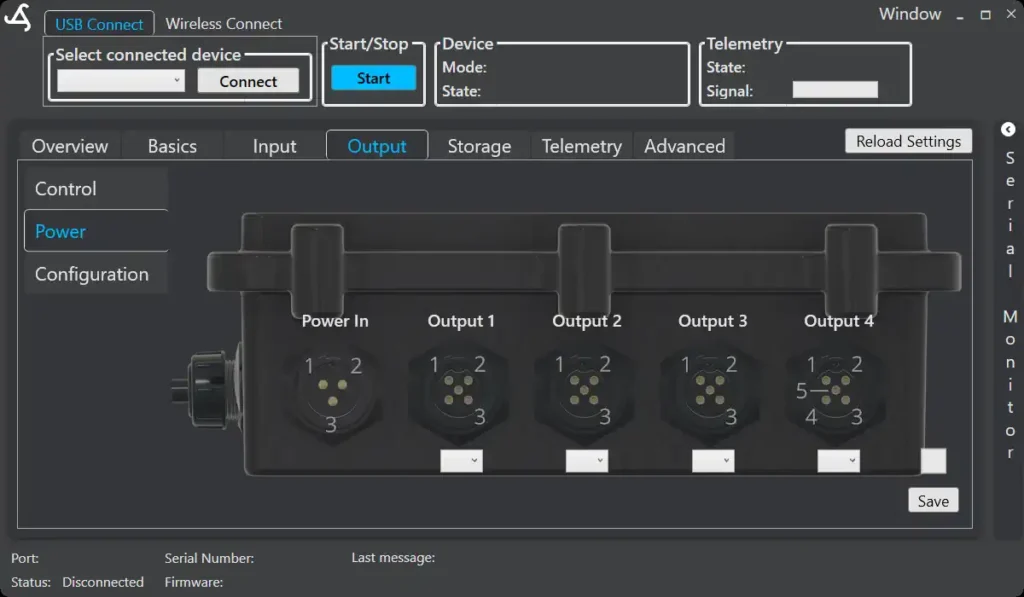Collapse the Serial Monitor side panel arrow
Viewport: 1024px width, 597px height.
point(1008,129)
